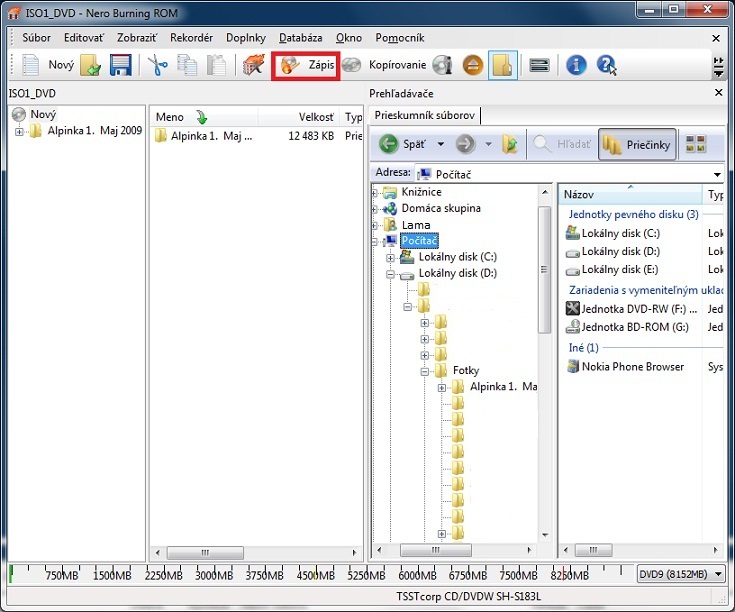The image size is (735, 612).
Task: Select the Prieskumník súborov tab
Action: (x=425, y=115)
